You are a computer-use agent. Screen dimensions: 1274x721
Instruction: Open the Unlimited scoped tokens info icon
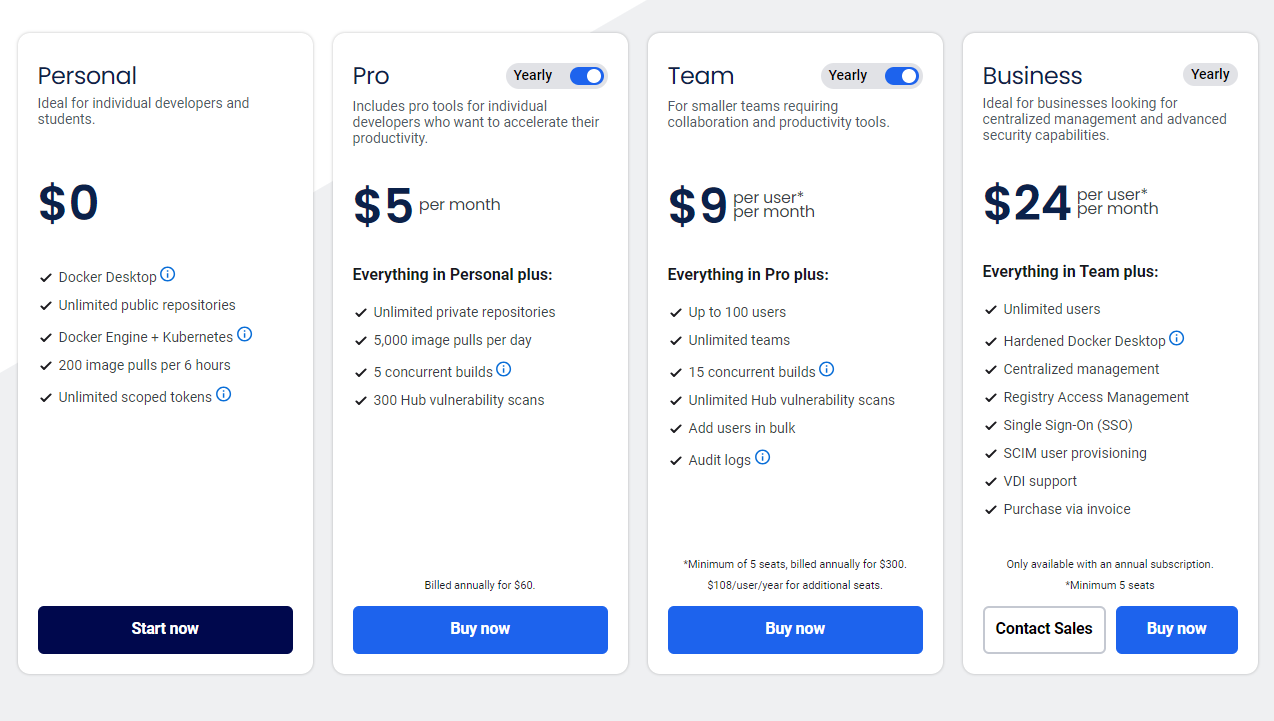point(223,394)
